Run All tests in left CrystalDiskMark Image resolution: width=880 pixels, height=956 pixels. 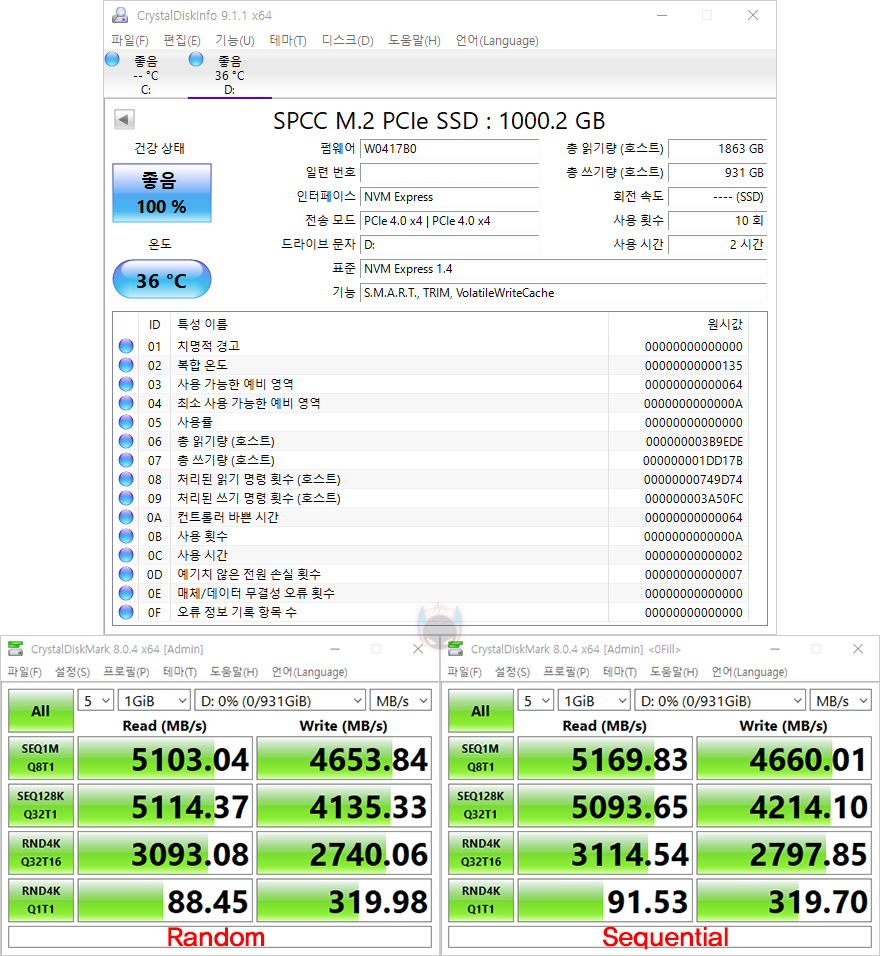click(41, 711)
